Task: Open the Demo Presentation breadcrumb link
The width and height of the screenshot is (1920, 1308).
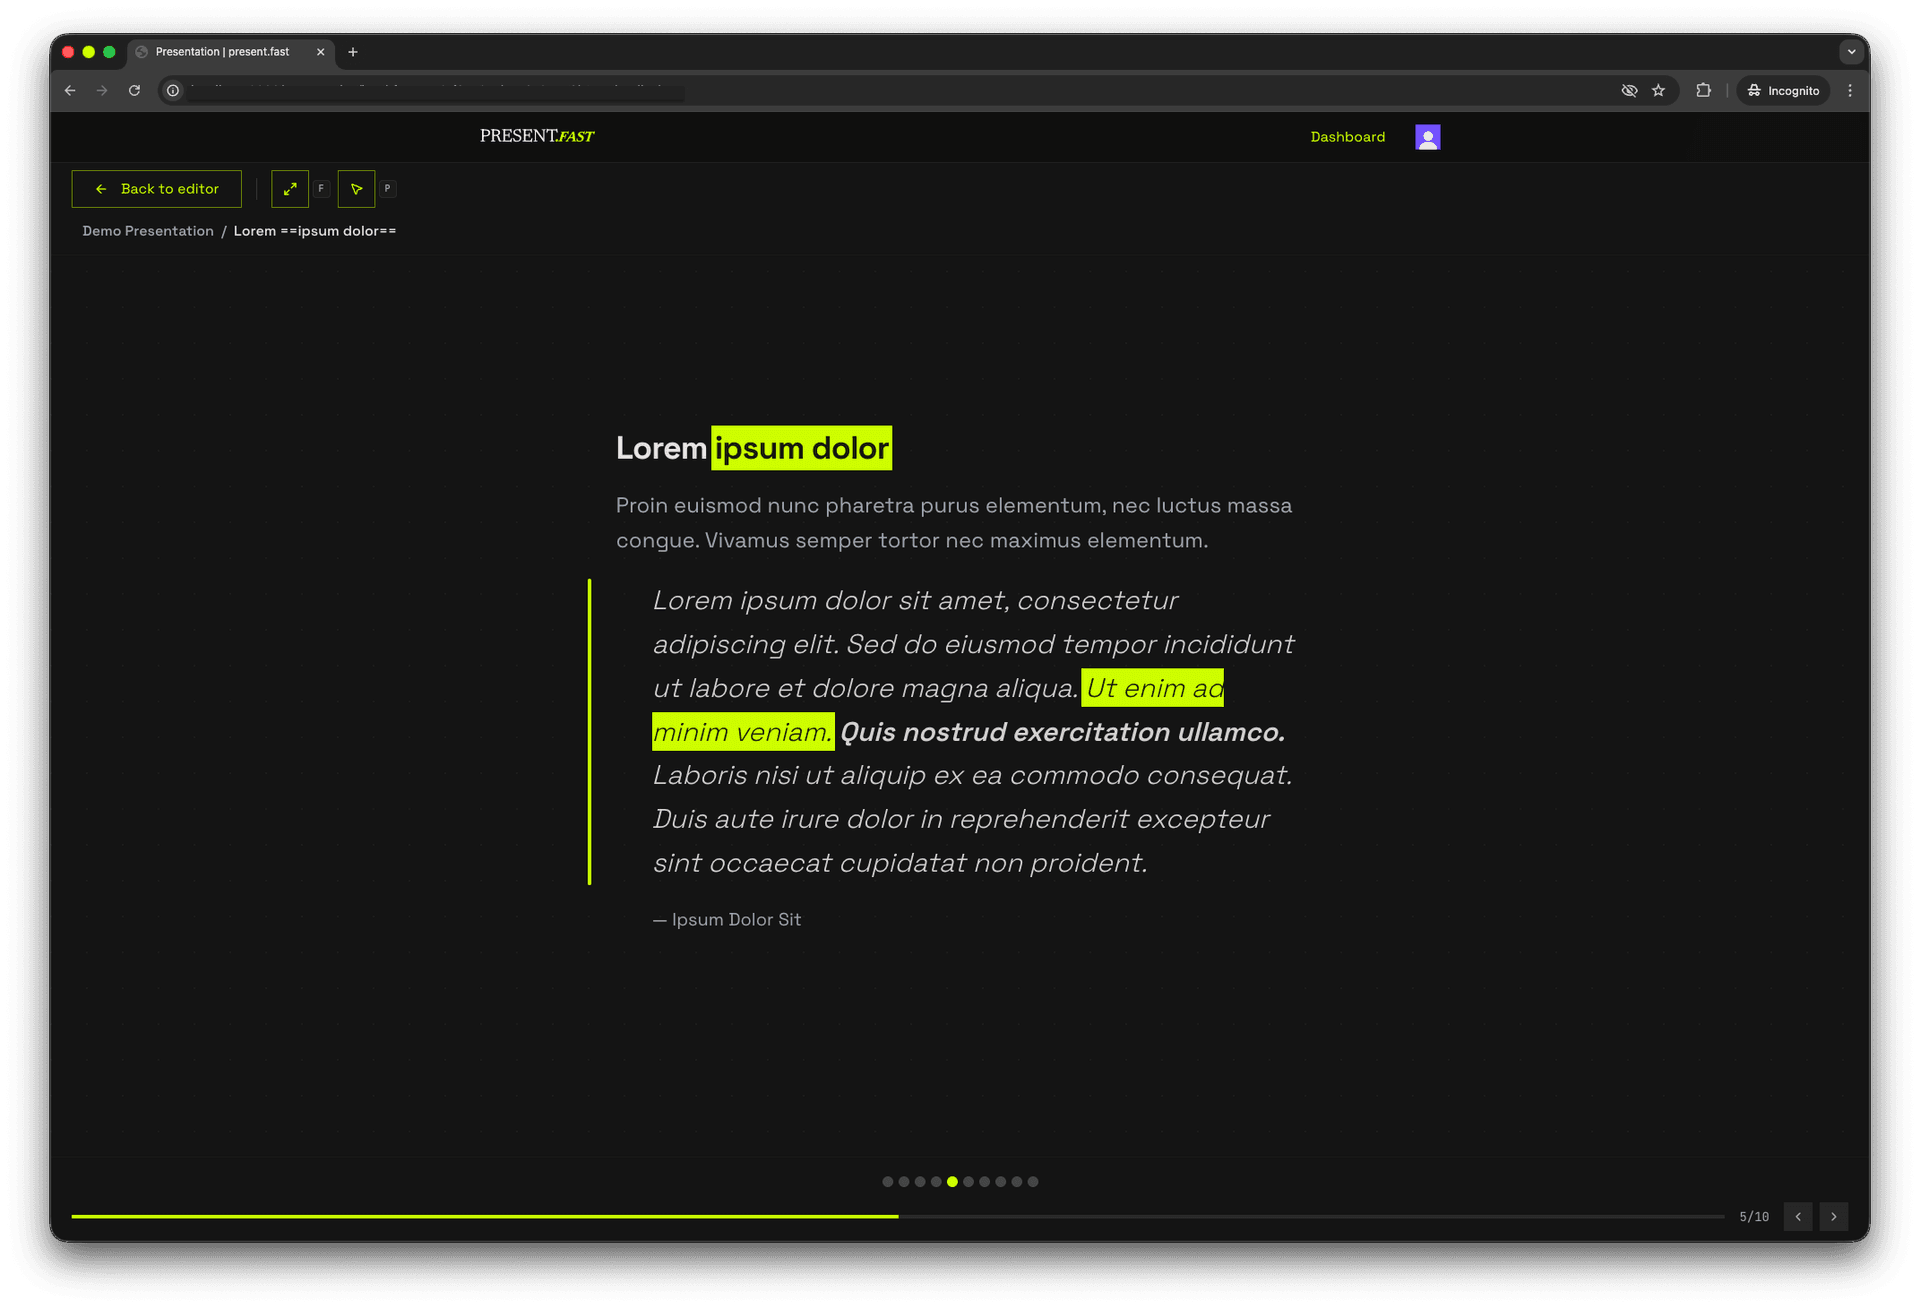Action: [147, 230]
